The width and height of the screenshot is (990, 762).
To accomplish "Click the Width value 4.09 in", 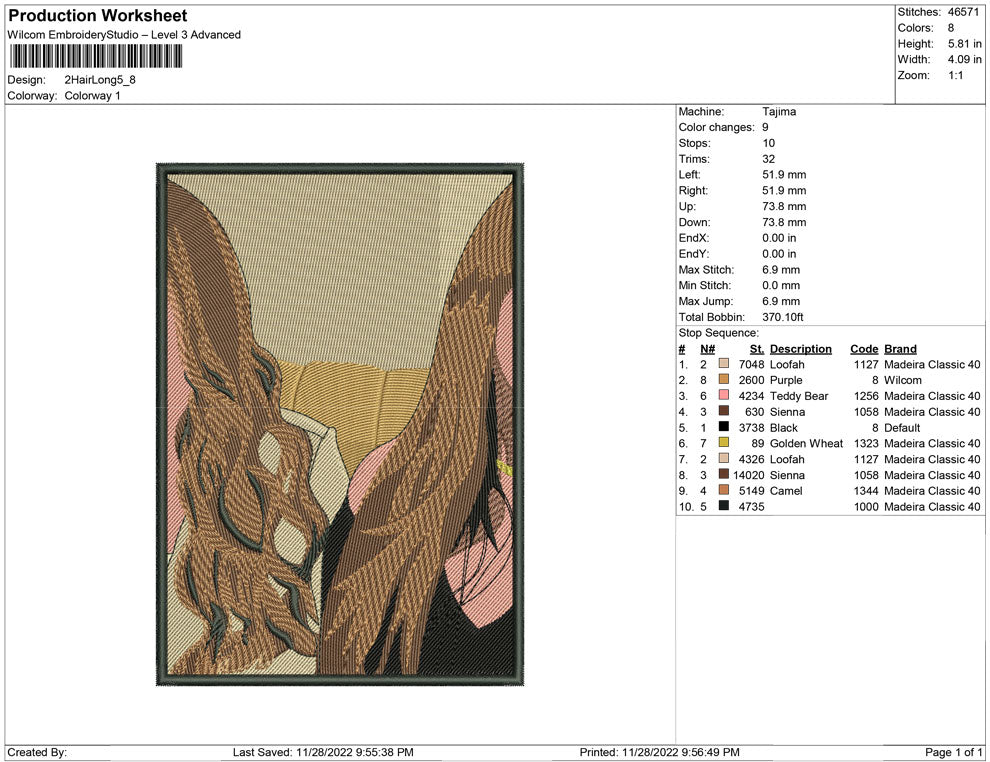I will pyautogui.click(x=965, y=59).
